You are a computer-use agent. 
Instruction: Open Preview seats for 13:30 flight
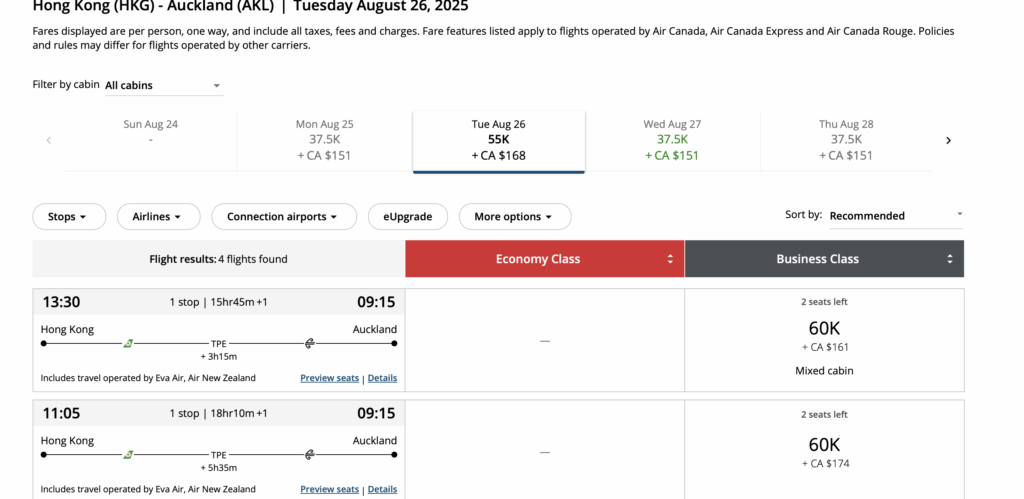(330, 378)
